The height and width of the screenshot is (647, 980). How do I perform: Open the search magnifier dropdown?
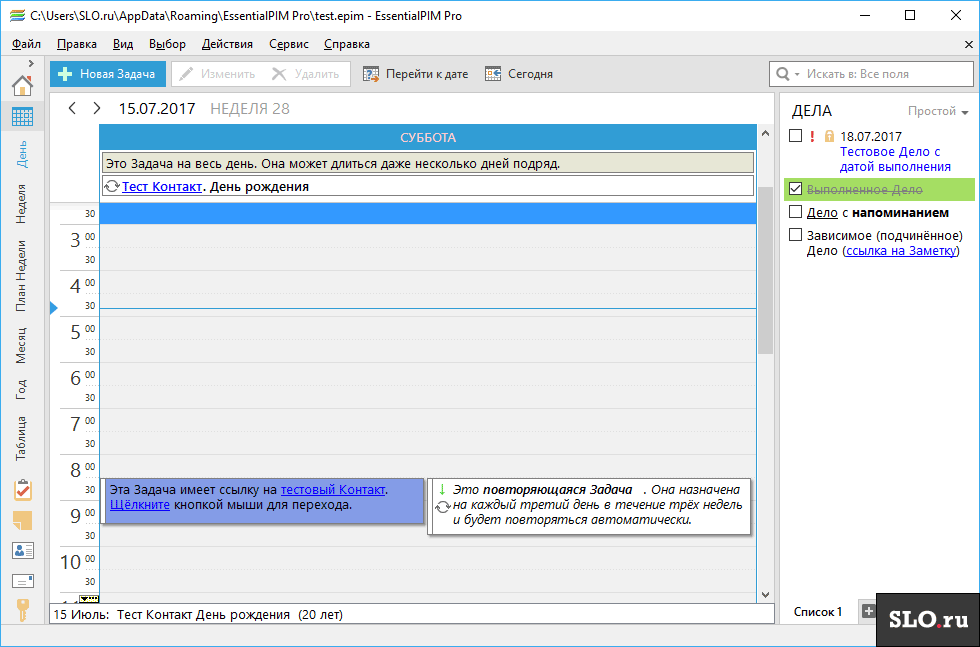coord(788,74)
